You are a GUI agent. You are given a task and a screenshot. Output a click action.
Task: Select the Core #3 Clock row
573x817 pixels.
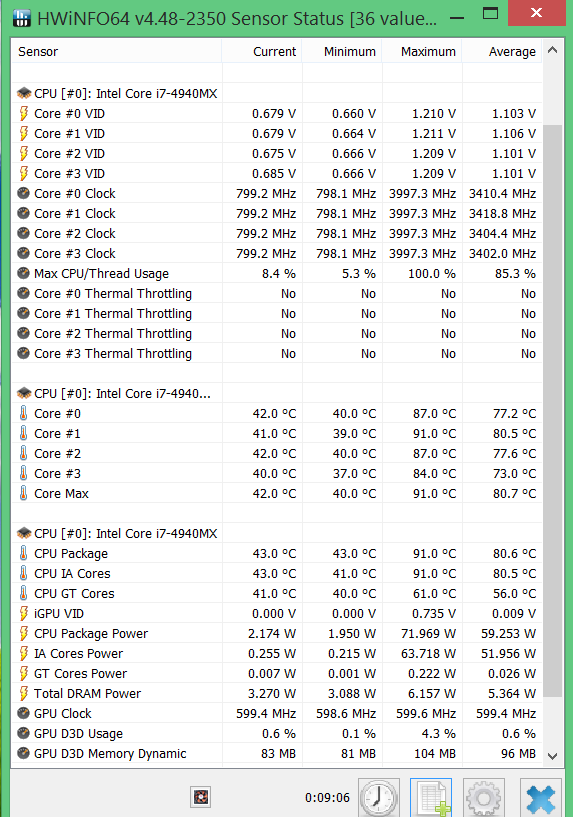click(x=277, y=253)
